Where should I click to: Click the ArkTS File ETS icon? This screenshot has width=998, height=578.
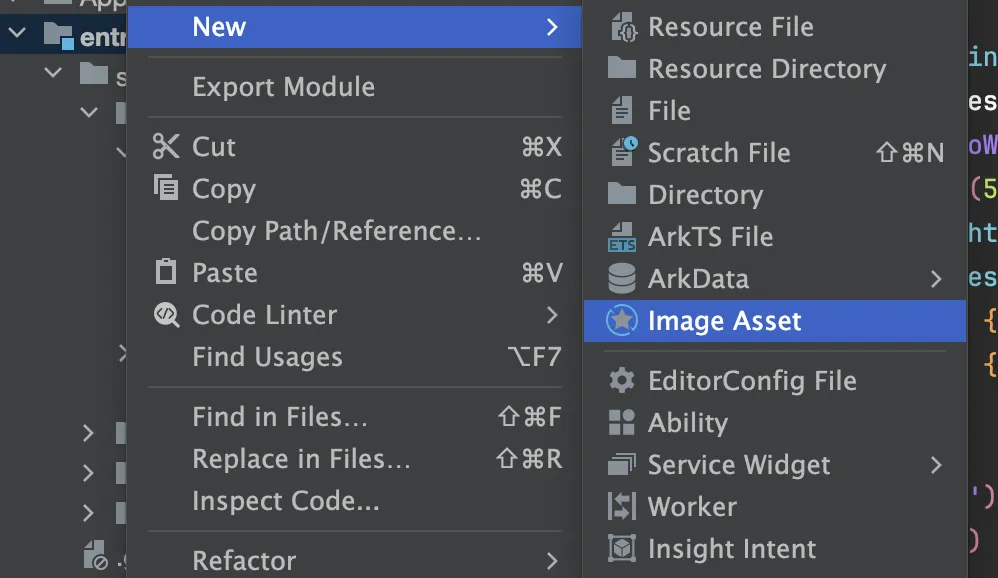click(623, 237)
